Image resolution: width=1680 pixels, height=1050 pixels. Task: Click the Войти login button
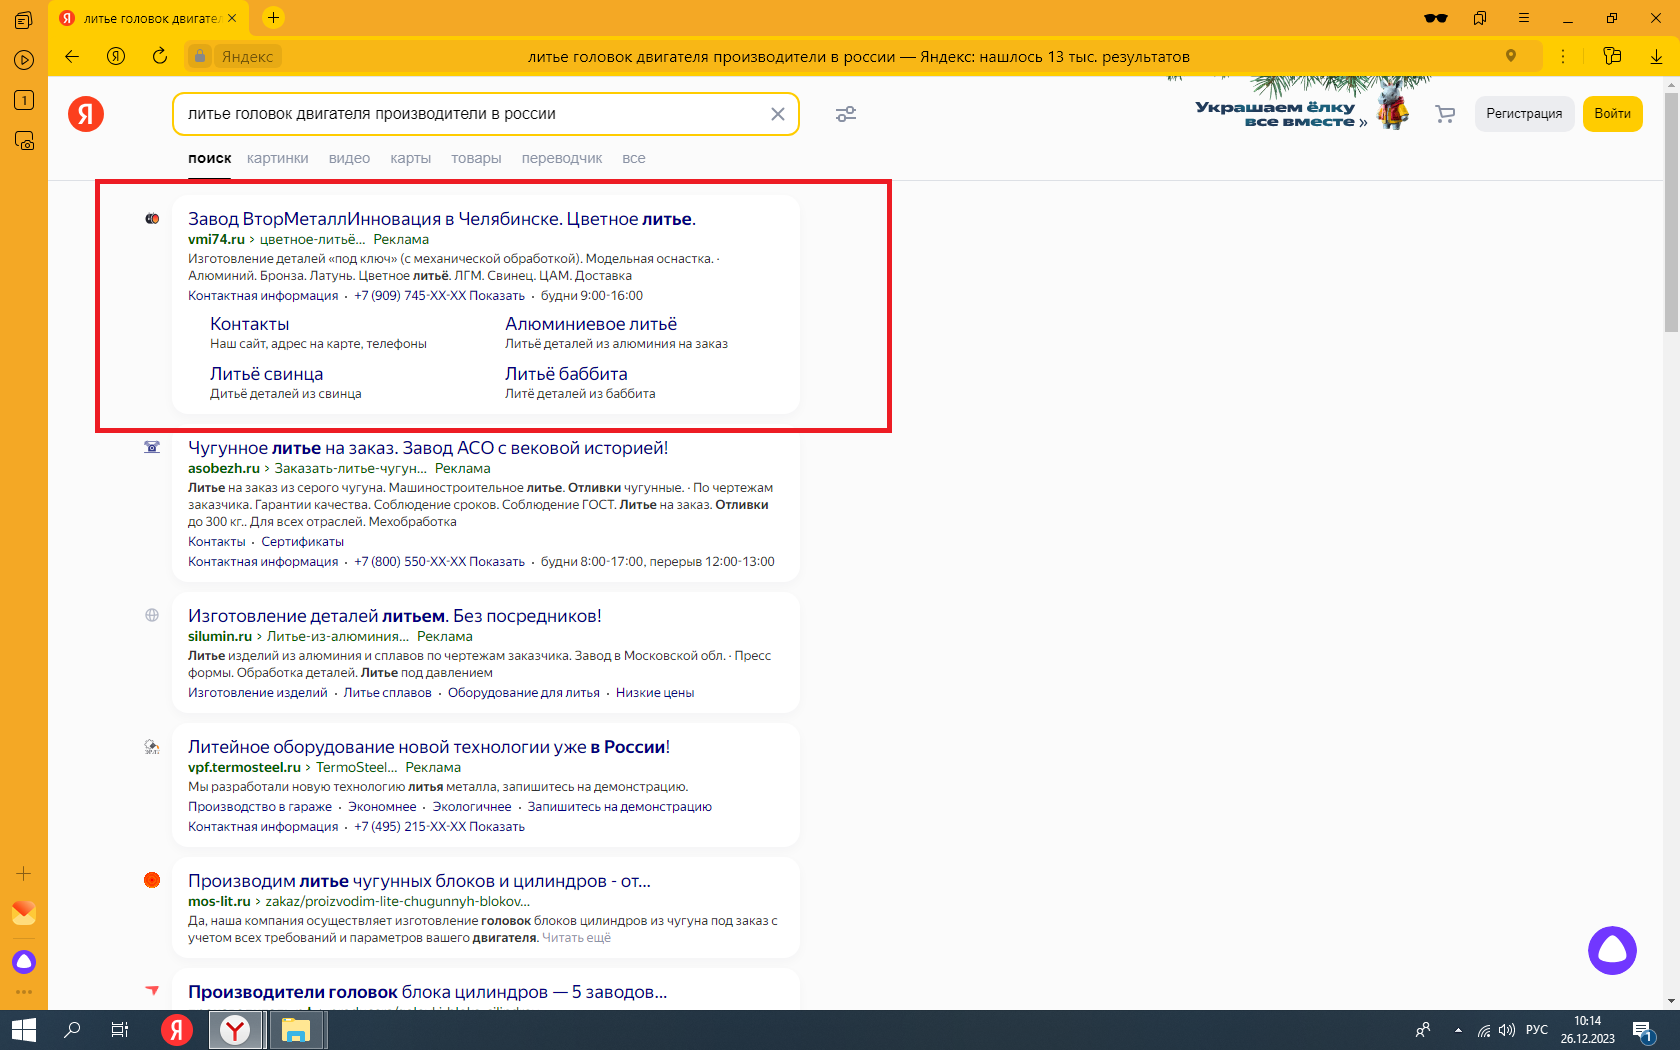(1612, 114)
